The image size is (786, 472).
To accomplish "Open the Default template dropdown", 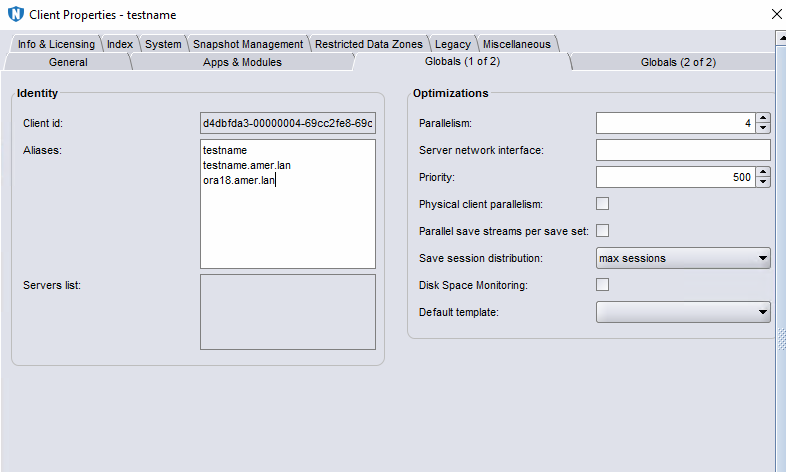I will (683, 312).
